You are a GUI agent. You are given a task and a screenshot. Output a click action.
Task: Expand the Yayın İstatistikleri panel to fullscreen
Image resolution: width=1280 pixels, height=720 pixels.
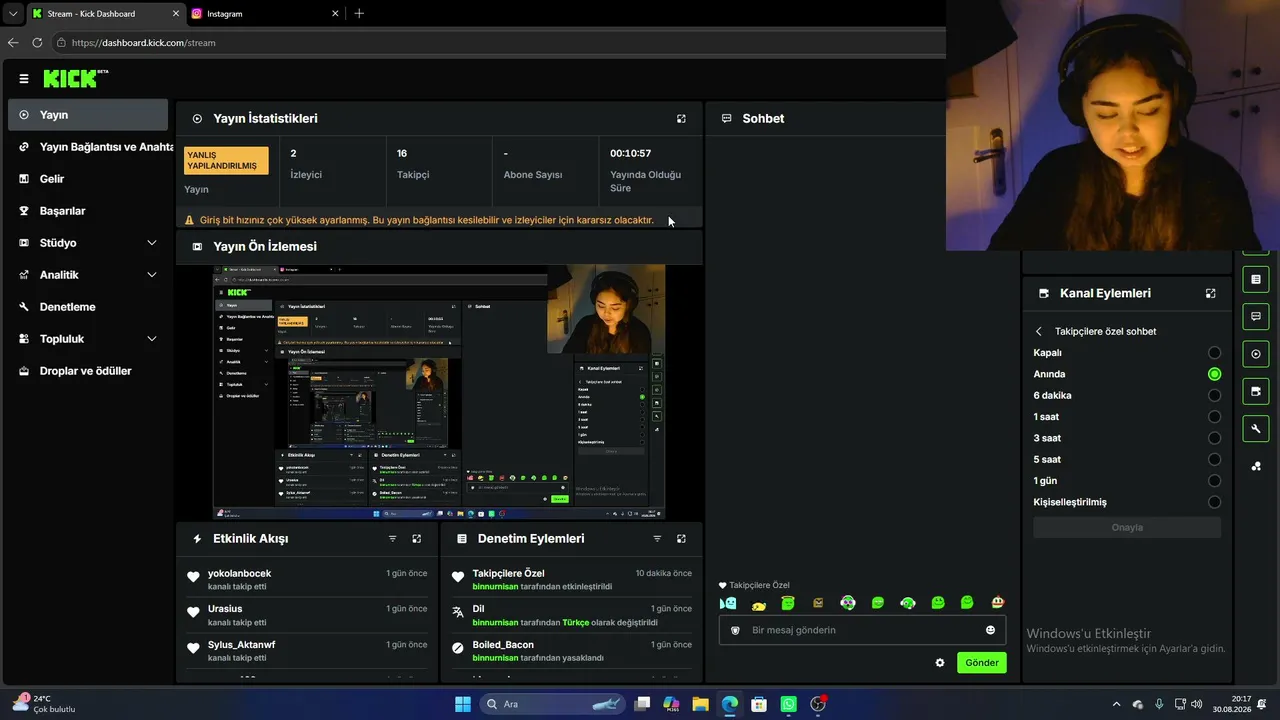681,119
